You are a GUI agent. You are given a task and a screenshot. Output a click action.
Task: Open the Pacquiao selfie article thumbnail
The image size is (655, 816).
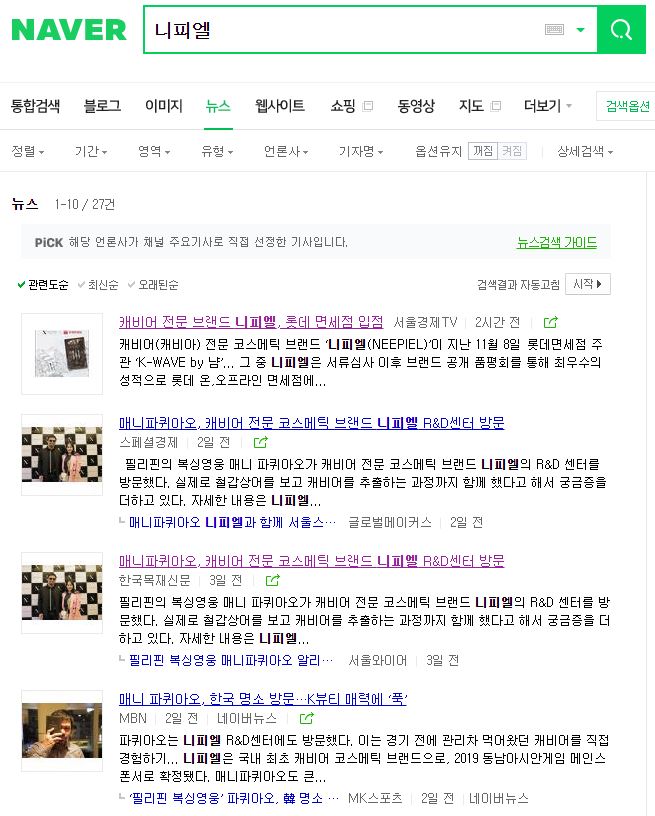[x=62, y=731]
